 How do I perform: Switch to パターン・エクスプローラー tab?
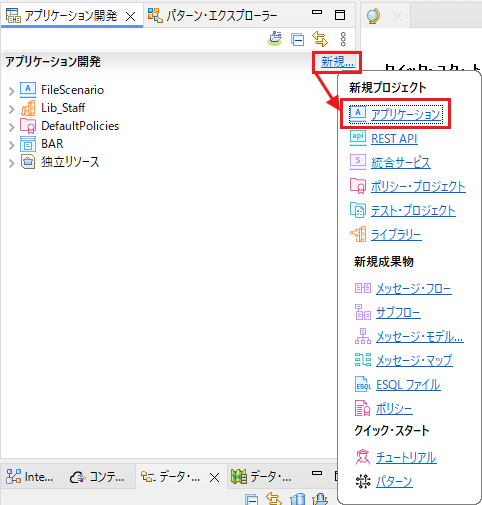click(213, 15)
